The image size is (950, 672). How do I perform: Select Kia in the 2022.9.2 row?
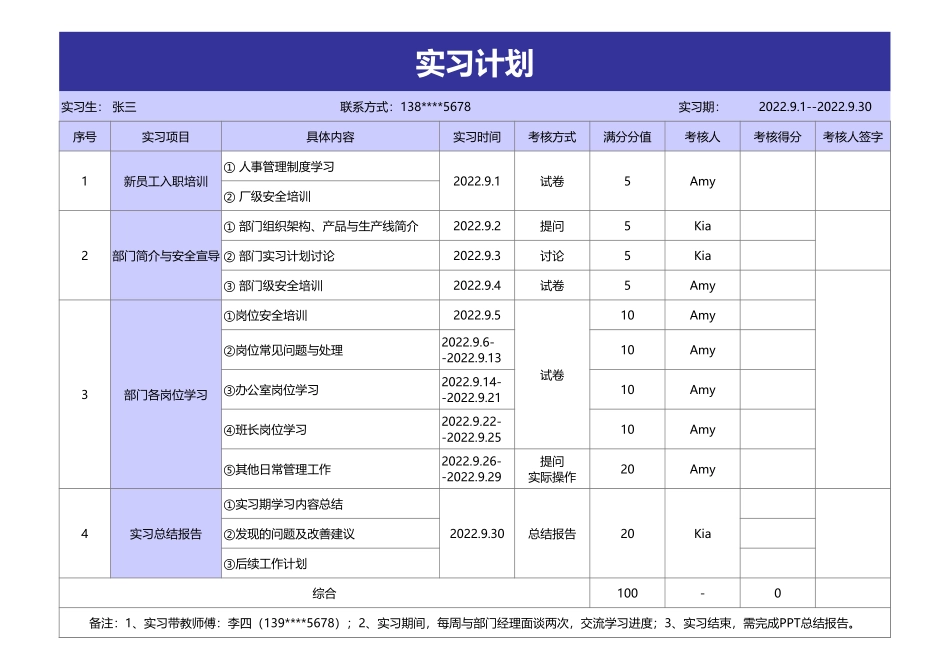click(702, 226)
